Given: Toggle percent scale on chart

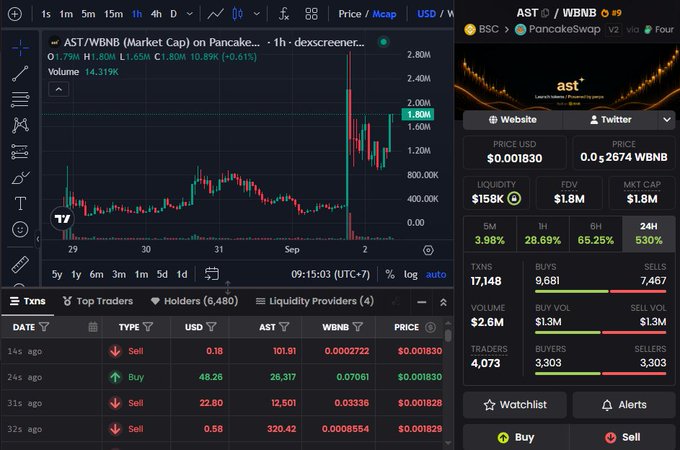Looking at the screenshot, I should tap(390, 274).
